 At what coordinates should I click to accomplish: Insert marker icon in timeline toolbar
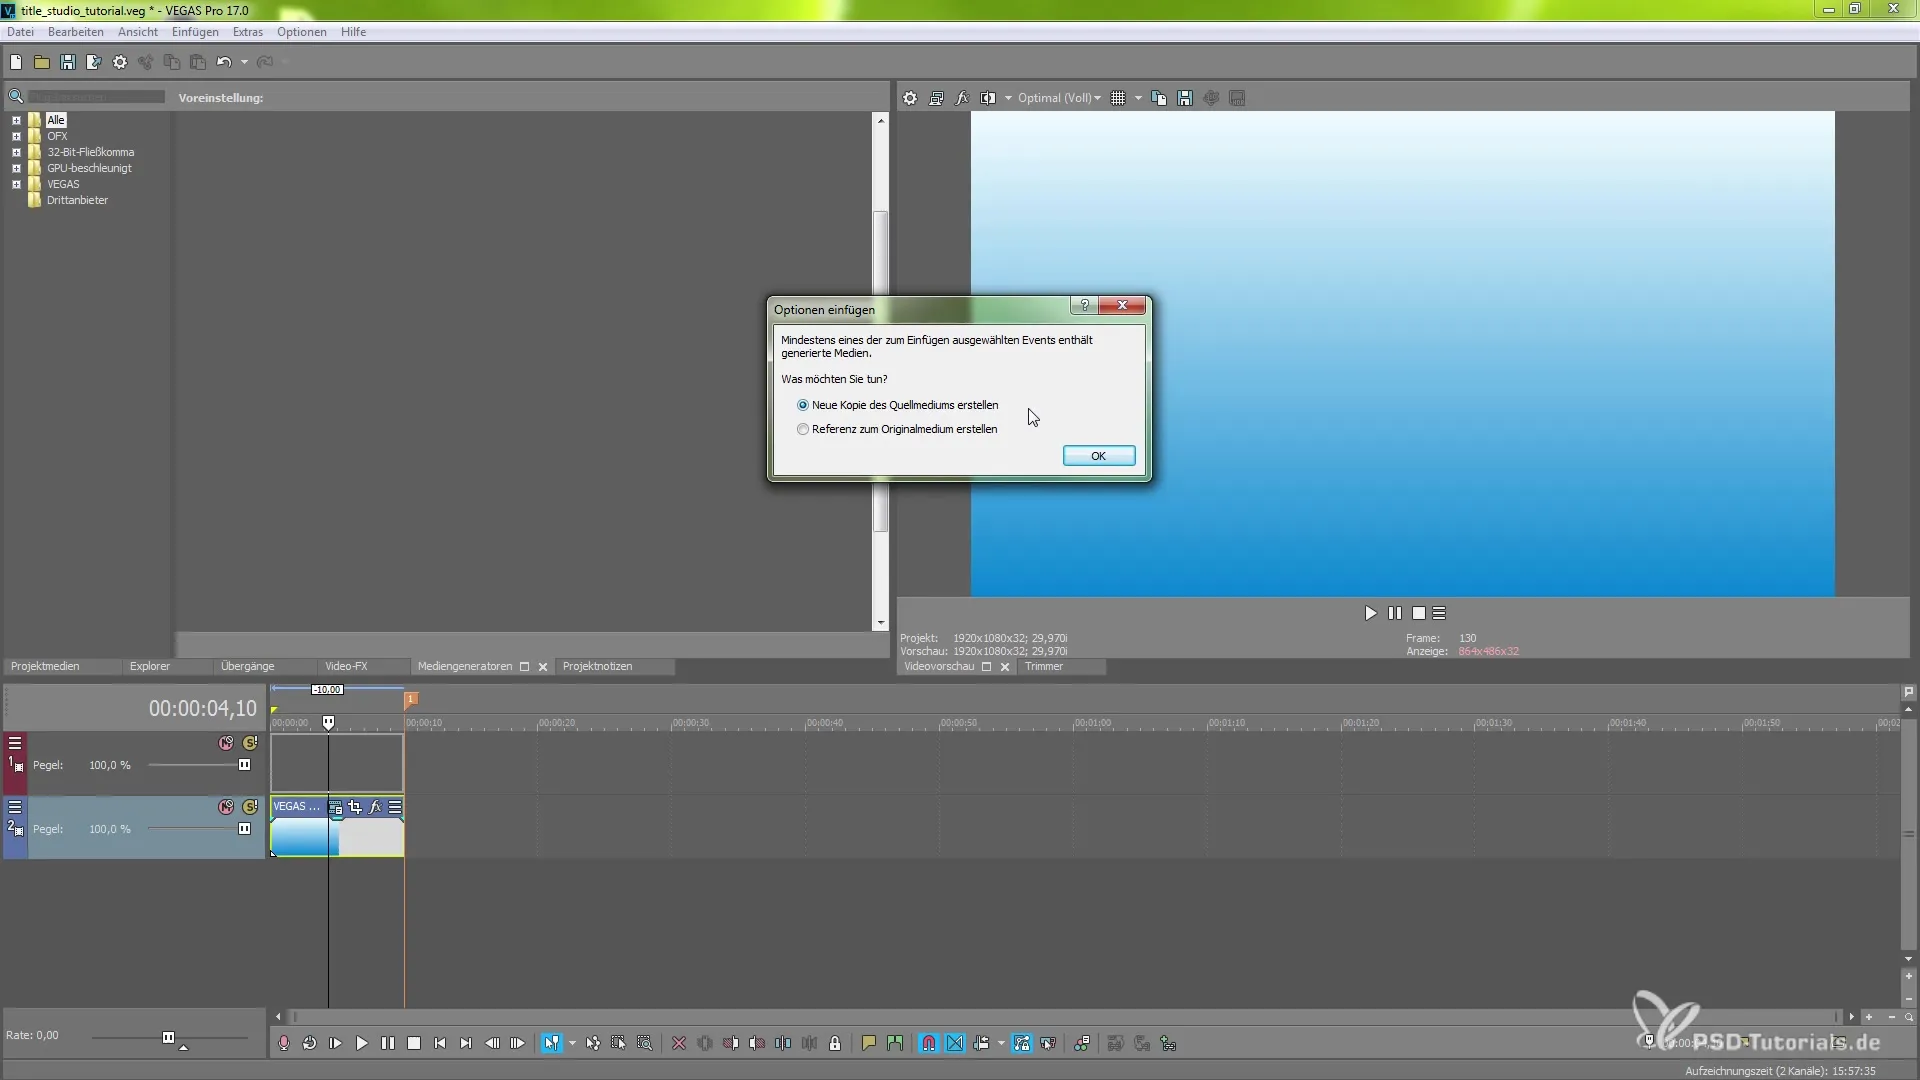click(x=869, y=1043)
